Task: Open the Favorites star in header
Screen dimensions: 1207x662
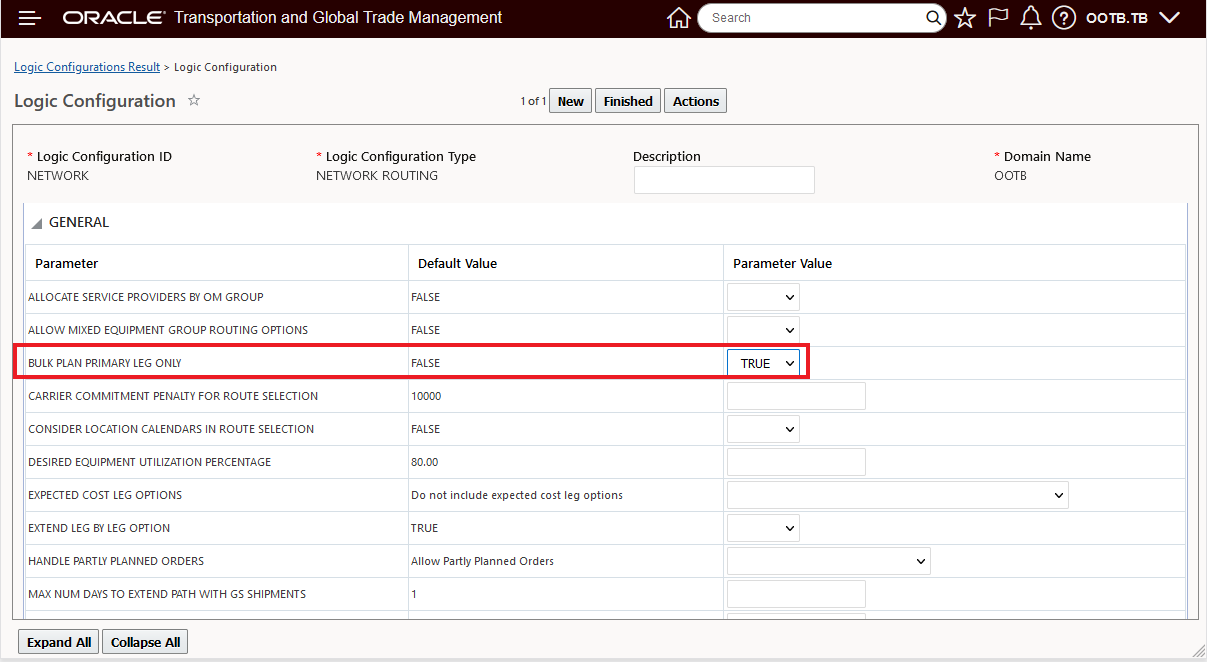Action: pyautogui.click(x=965, y=18)
